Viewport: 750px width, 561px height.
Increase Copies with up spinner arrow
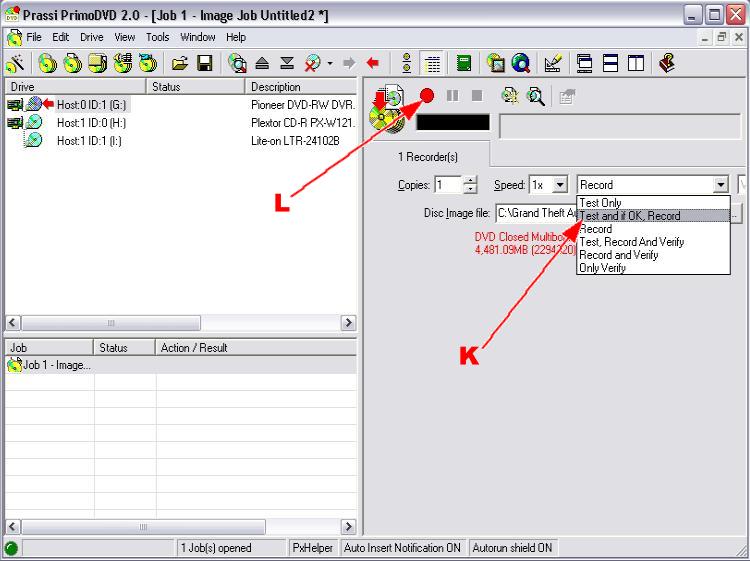coord(471,180)
